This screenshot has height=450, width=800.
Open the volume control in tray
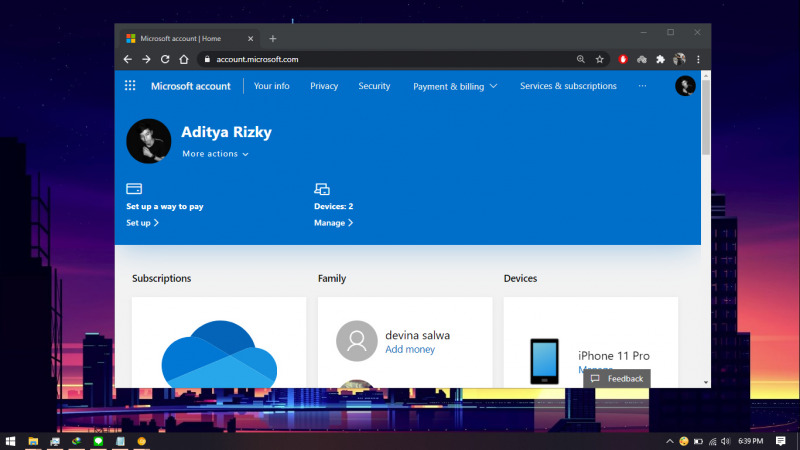point(726,441)
